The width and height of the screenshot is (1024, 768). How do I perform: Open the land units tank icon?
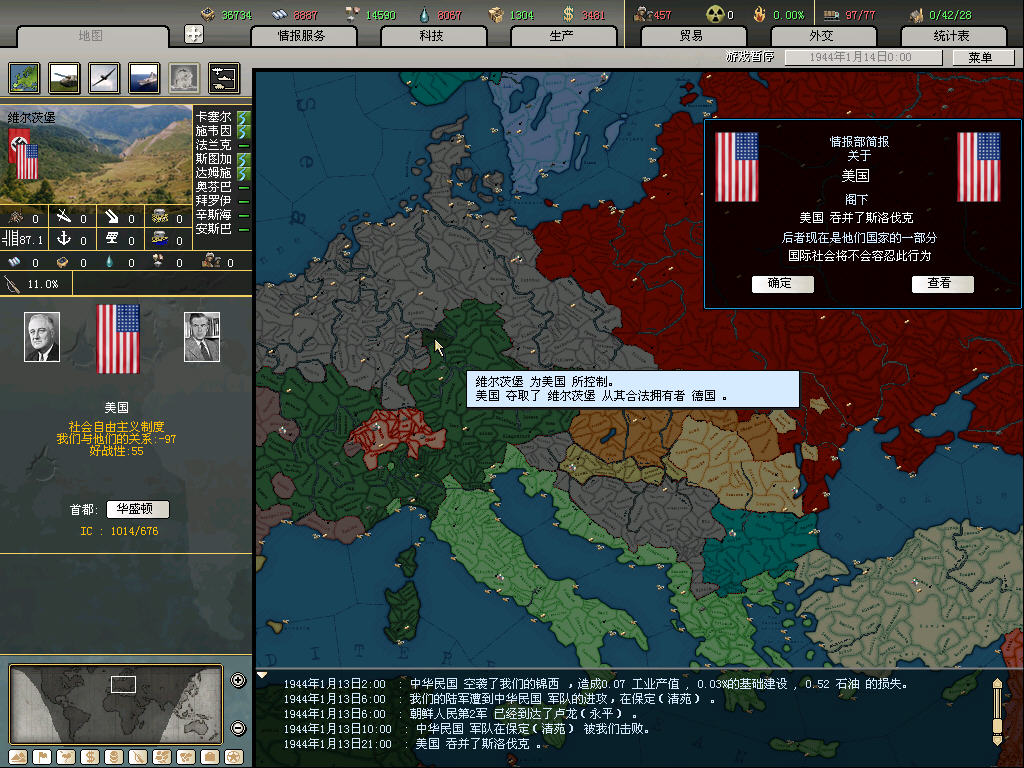pos(64,78)
